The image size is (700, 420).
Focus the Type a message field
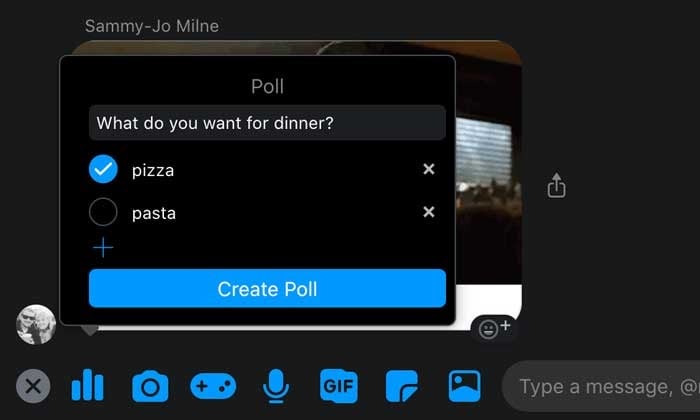[x=601, y=387]
